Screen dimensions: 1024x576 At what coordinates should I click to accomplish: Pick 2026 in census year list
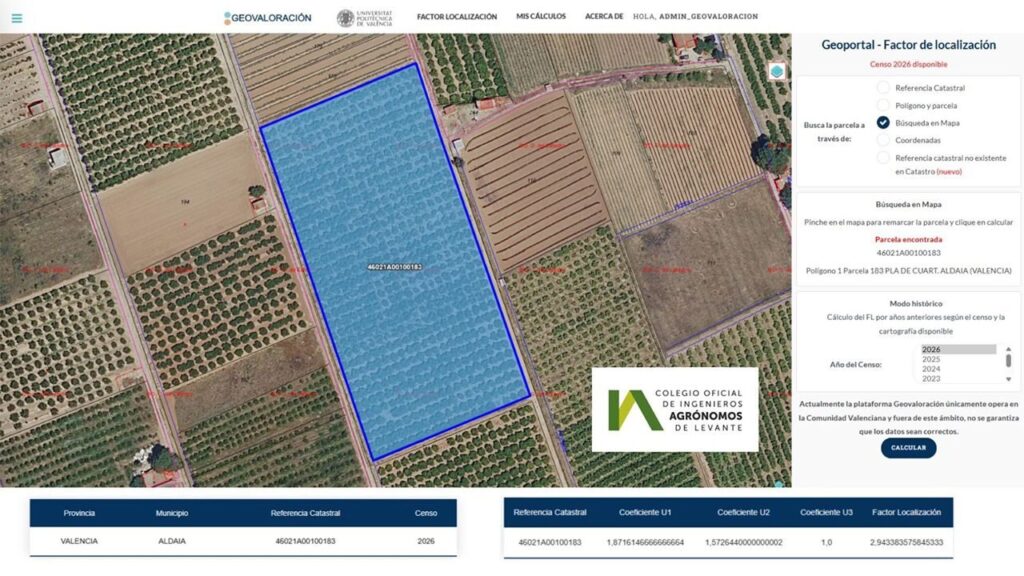(x=957, y=349)
